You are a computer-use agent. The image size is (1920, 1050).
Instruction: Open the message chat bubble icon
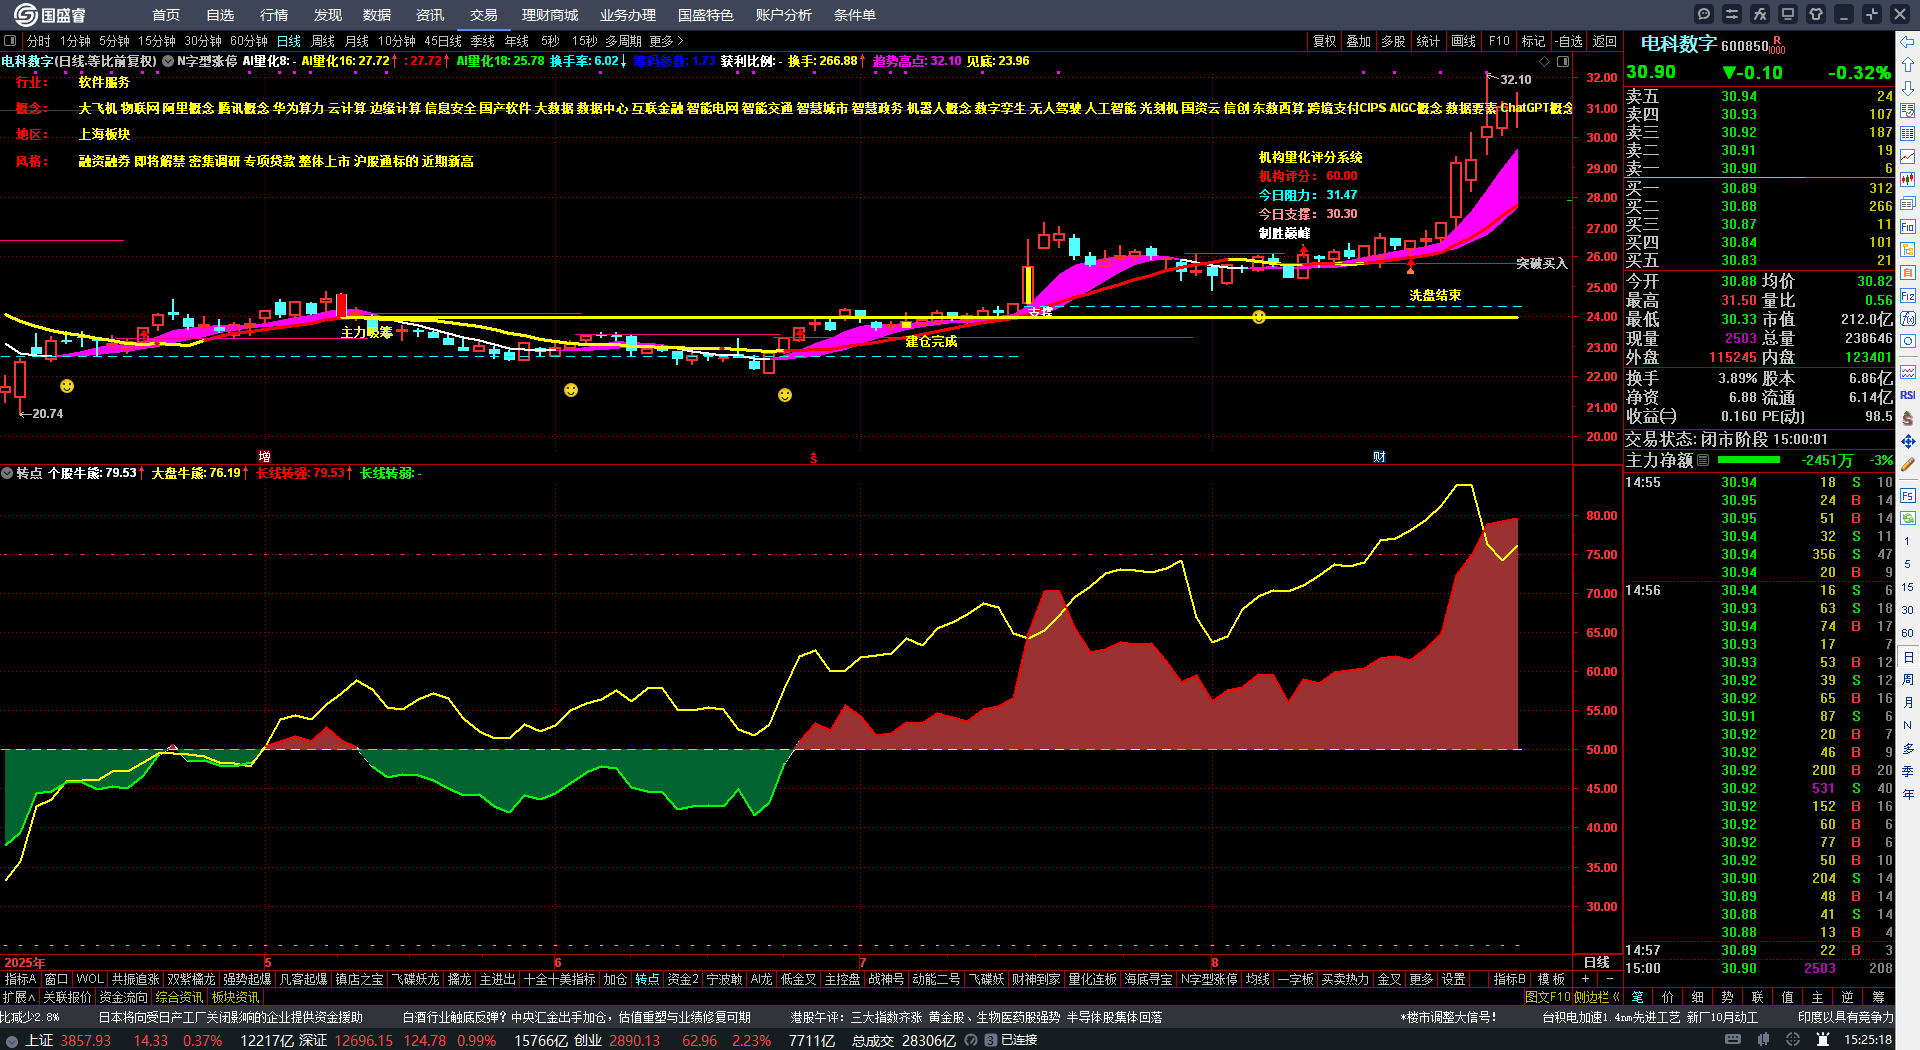[x=1704, y=14]
